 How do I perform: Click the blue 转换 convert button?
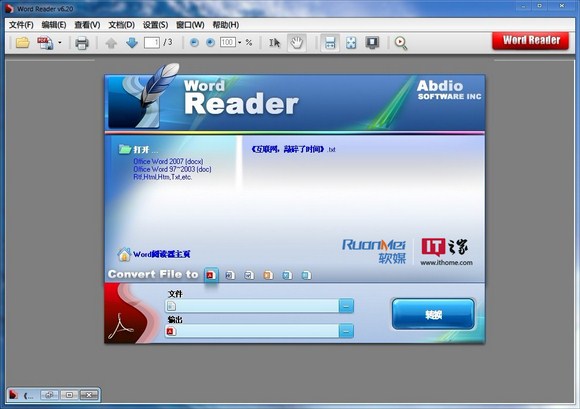pos(433,314)
